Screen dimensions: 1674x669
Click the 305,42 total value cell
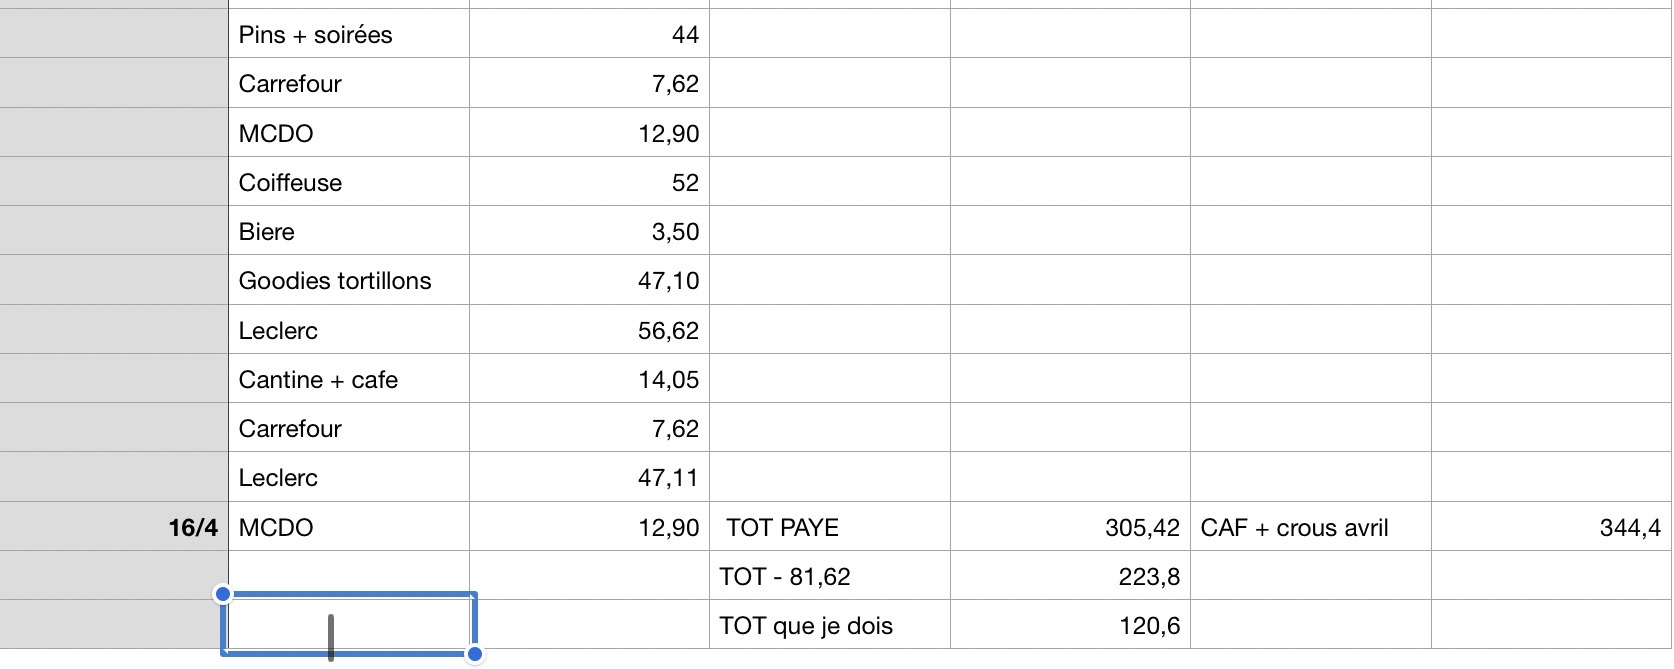click(x=1070, y=528)
